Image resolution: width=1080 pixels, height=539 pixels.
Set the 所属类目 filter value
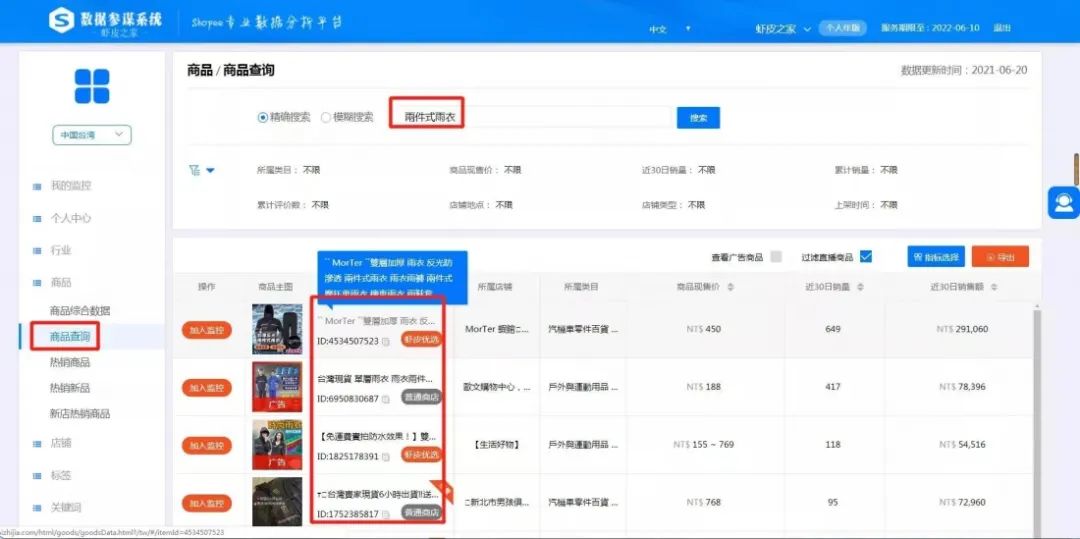(x=311, y=170)
